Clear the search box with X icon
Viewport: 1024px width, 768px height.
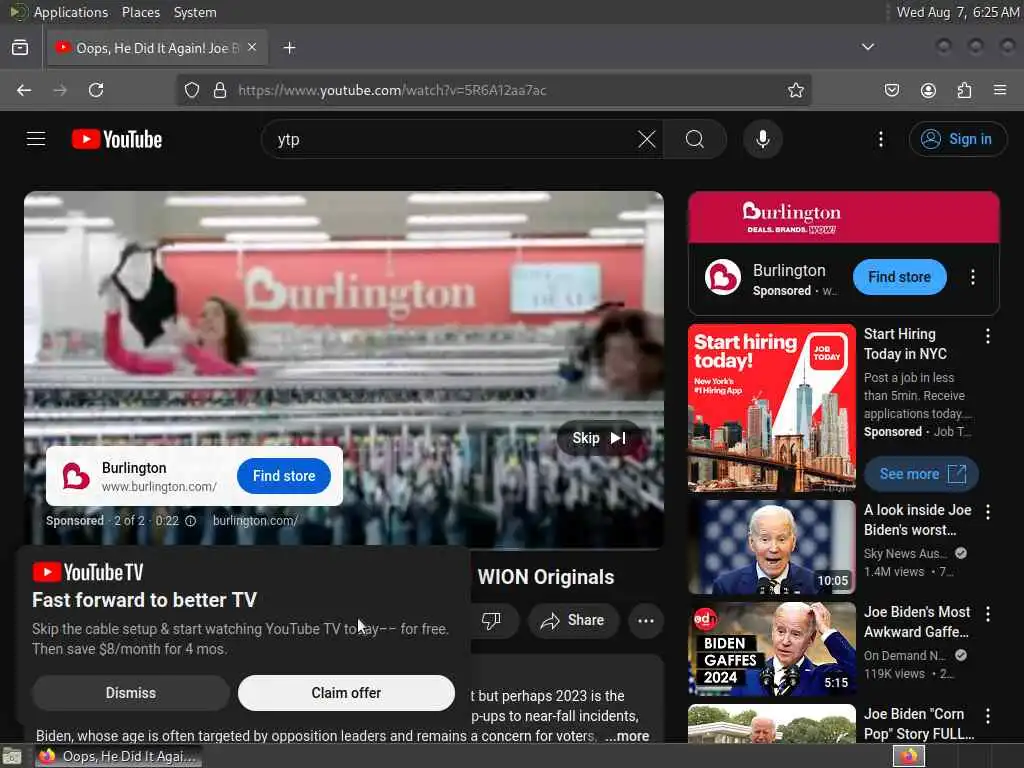[x=647, y=139]
